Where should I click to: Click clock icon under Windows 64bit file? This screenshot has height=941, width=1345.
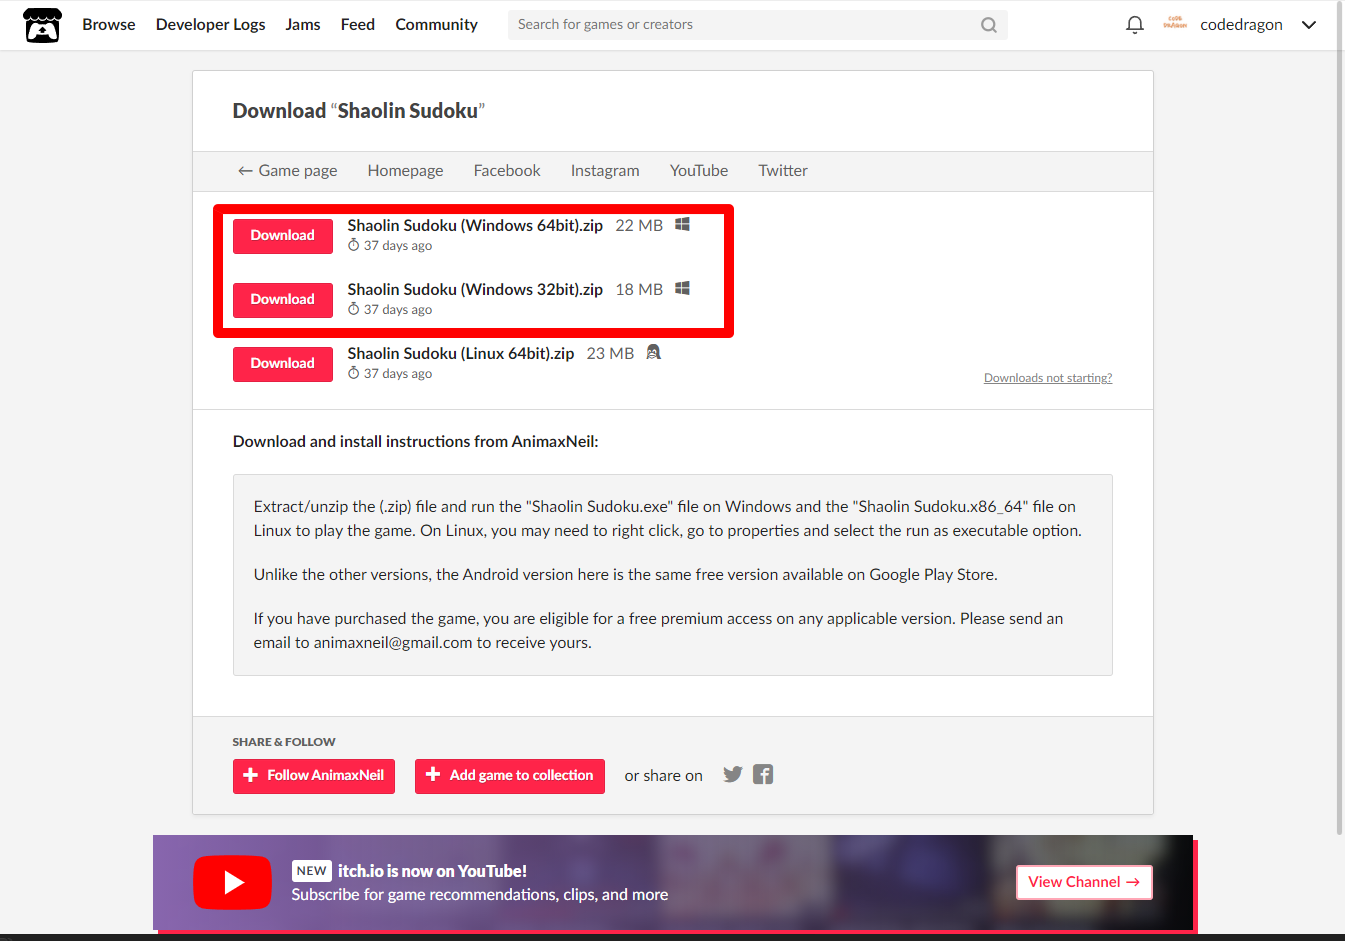tap(353, 245)
